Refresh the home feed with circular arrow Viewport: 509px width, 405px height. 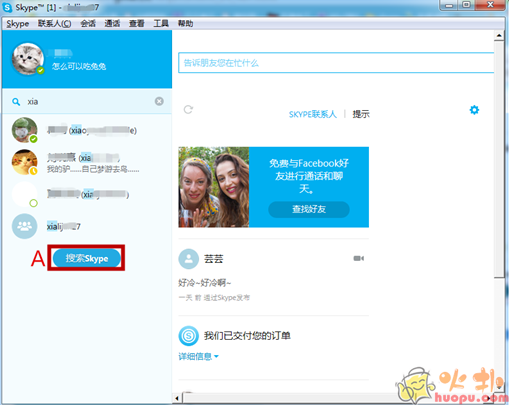(x=188, y=109)
